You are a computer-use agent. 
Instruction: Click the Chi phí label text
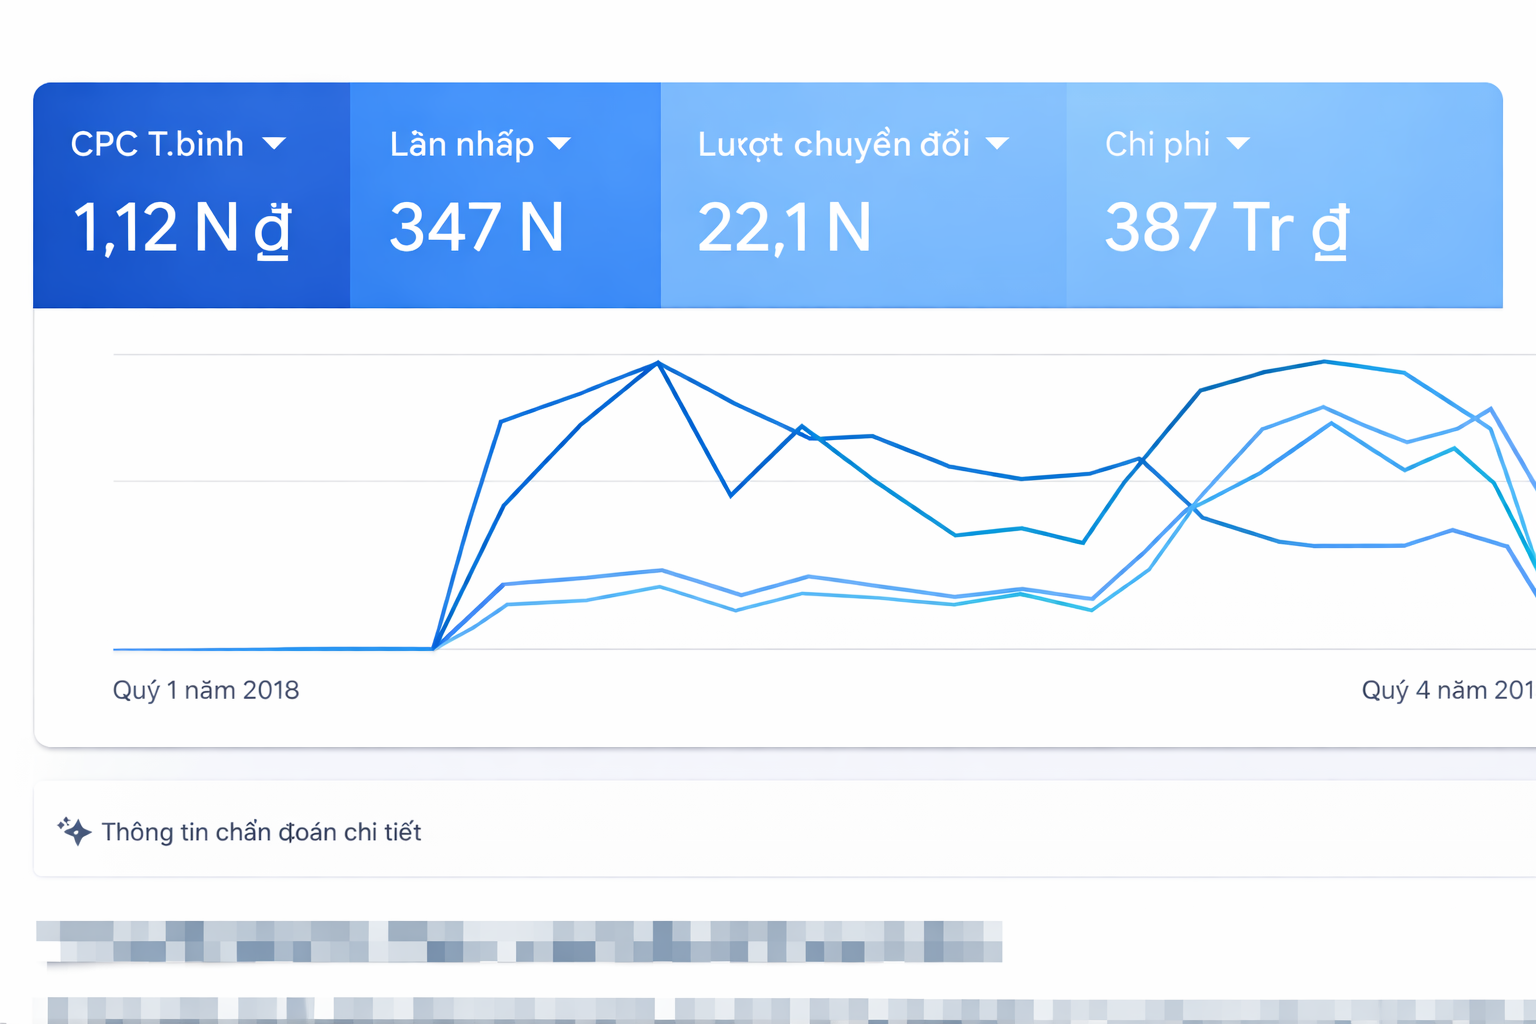coord(1158,144)
